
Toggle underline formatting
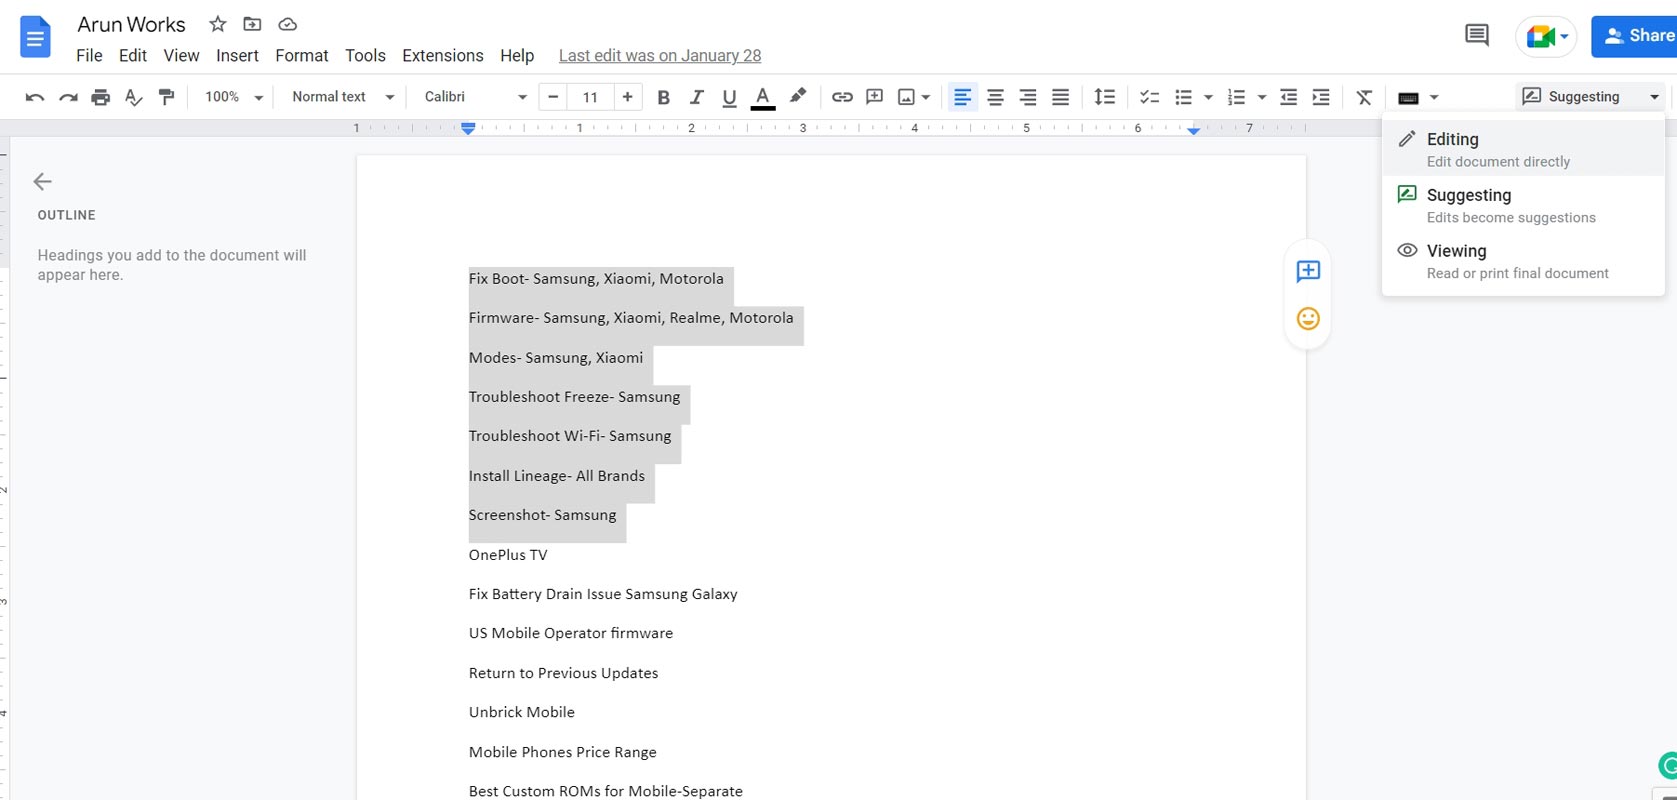729,97
